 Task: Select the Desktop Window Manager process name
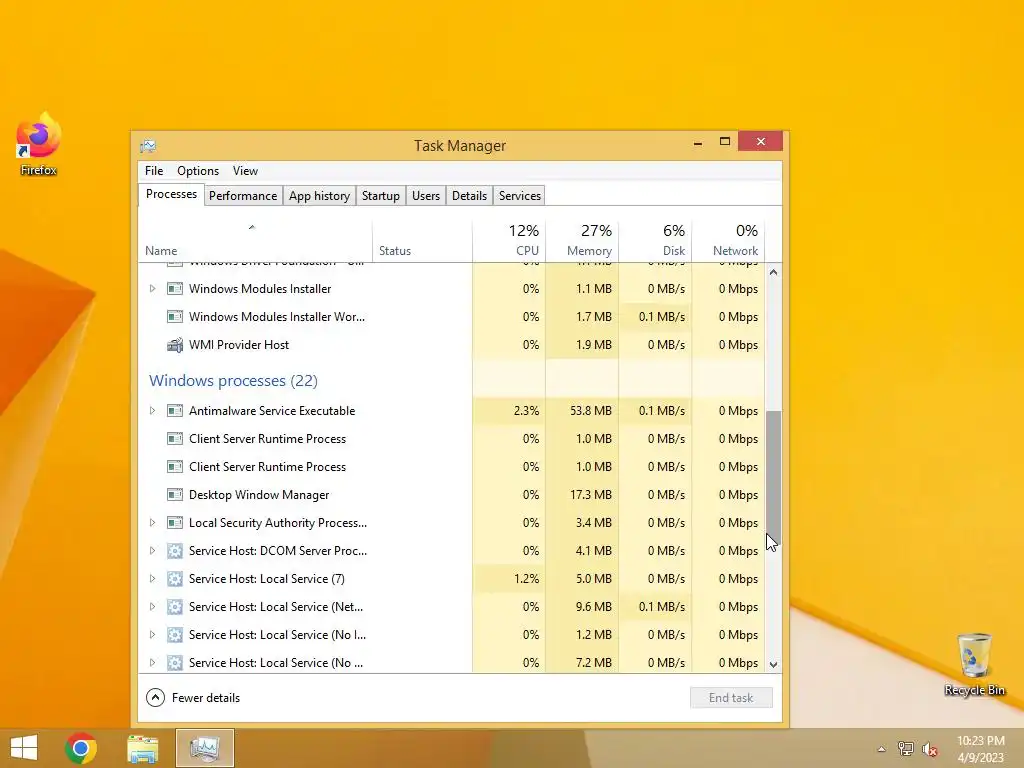(259, 495)
